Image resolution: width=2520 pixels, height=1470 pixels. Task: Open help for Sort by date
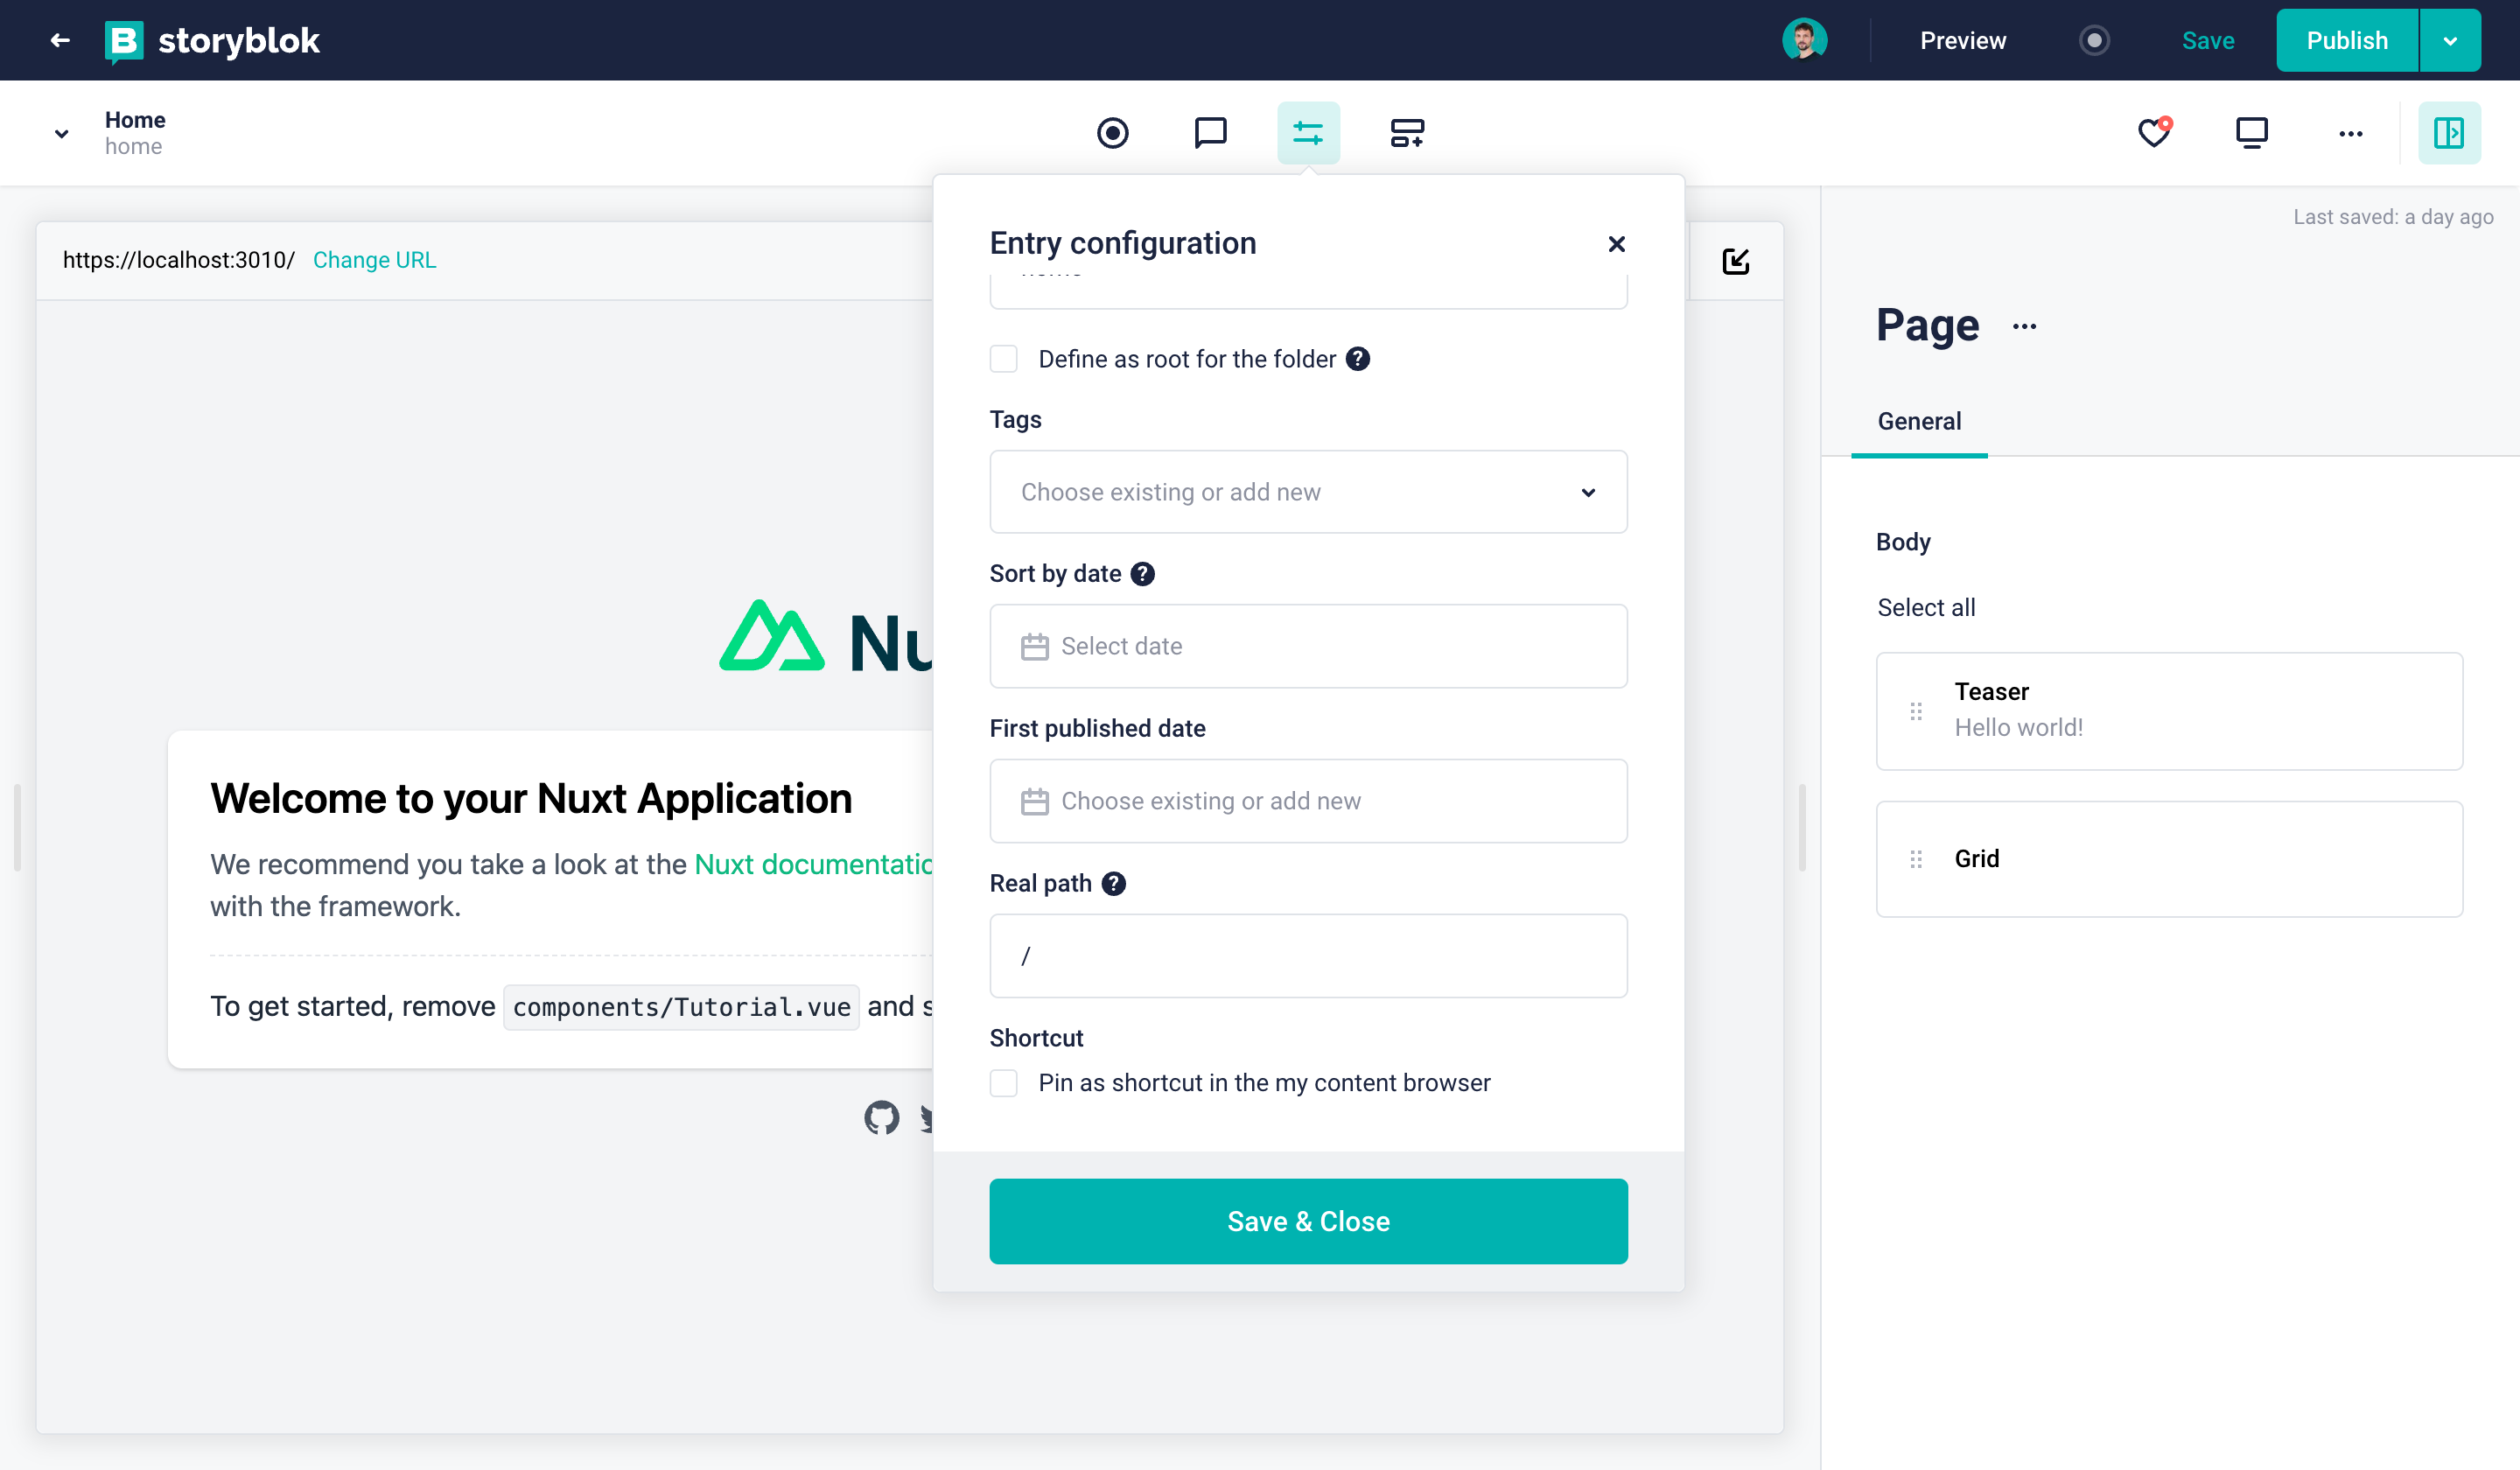point(1142,573)
